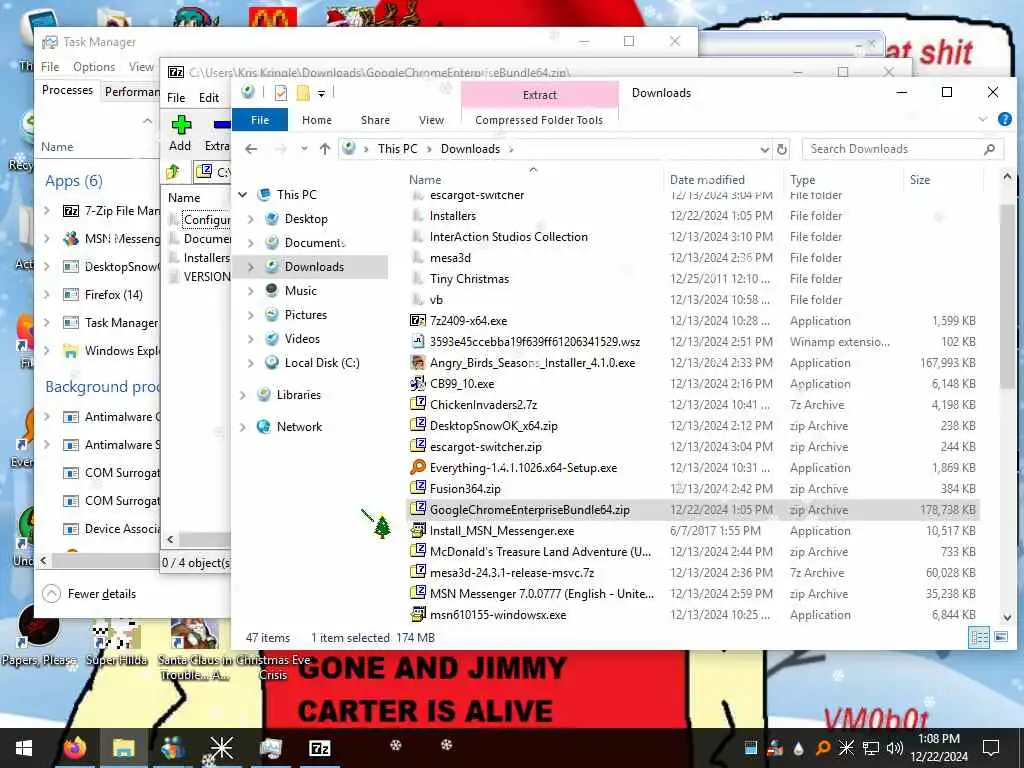Open the Share ribbon tab
1024x768 pixels.
click(376, 120)
